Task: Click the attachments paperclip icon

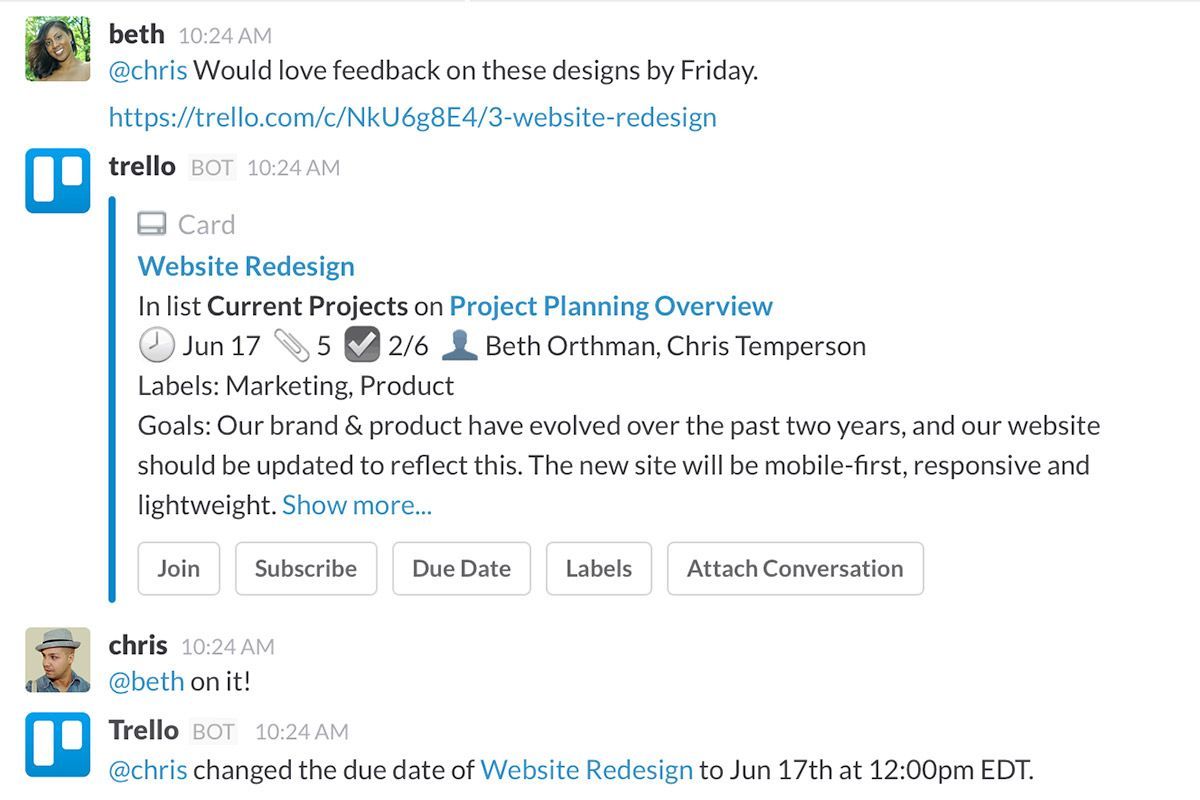Action: coord(291,346)
